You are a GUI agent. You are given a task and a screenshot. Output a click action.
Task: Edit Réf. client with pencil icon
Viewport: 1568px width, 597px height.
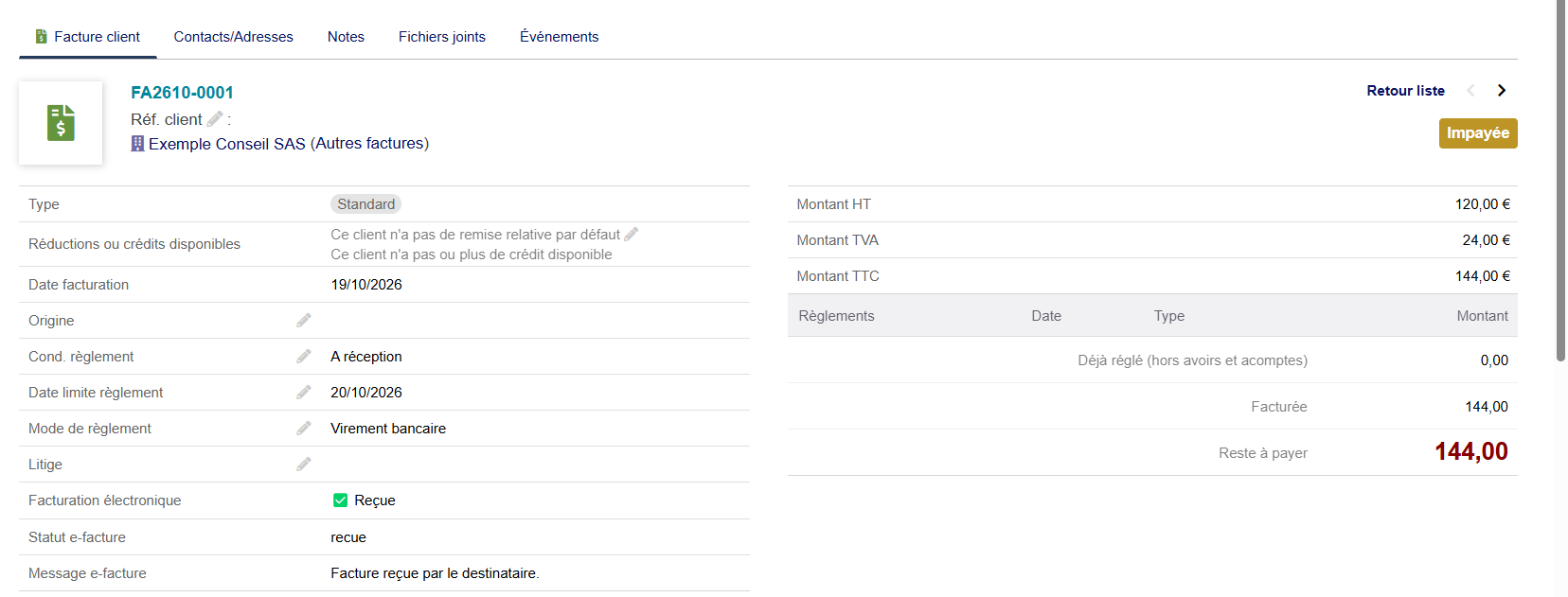pyautogui.click(x=214, y=119)
